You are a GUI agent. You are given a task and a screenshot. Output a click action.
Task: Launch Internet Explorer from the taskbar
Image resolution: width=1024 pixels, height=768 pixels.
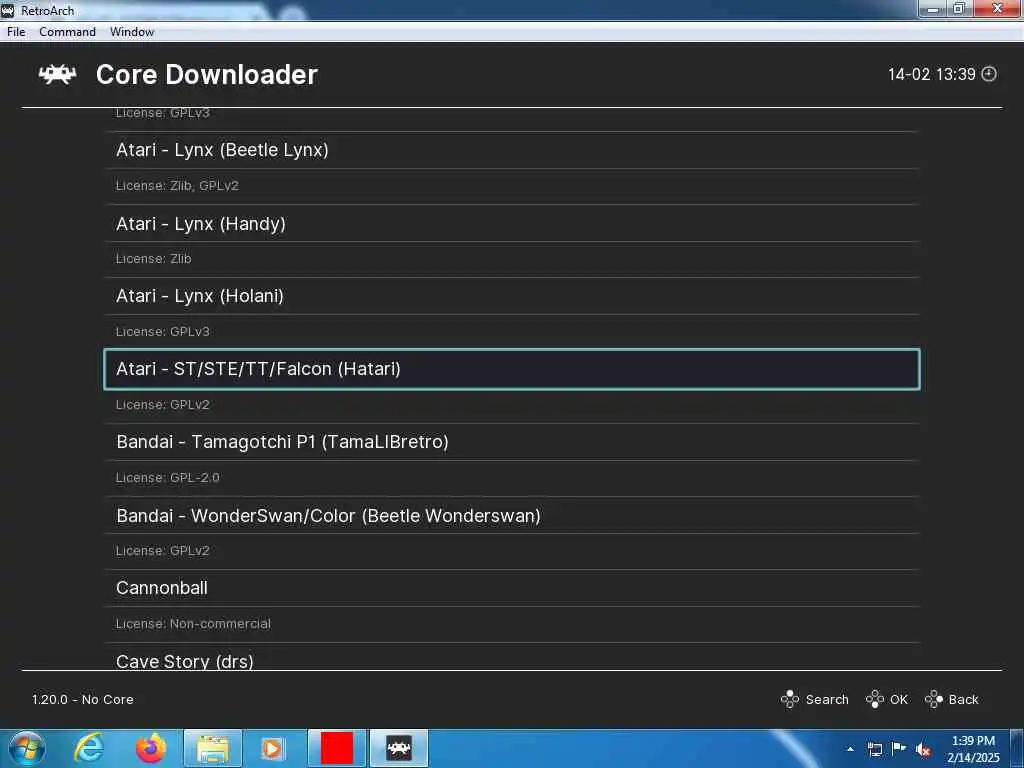click(89, 748)
